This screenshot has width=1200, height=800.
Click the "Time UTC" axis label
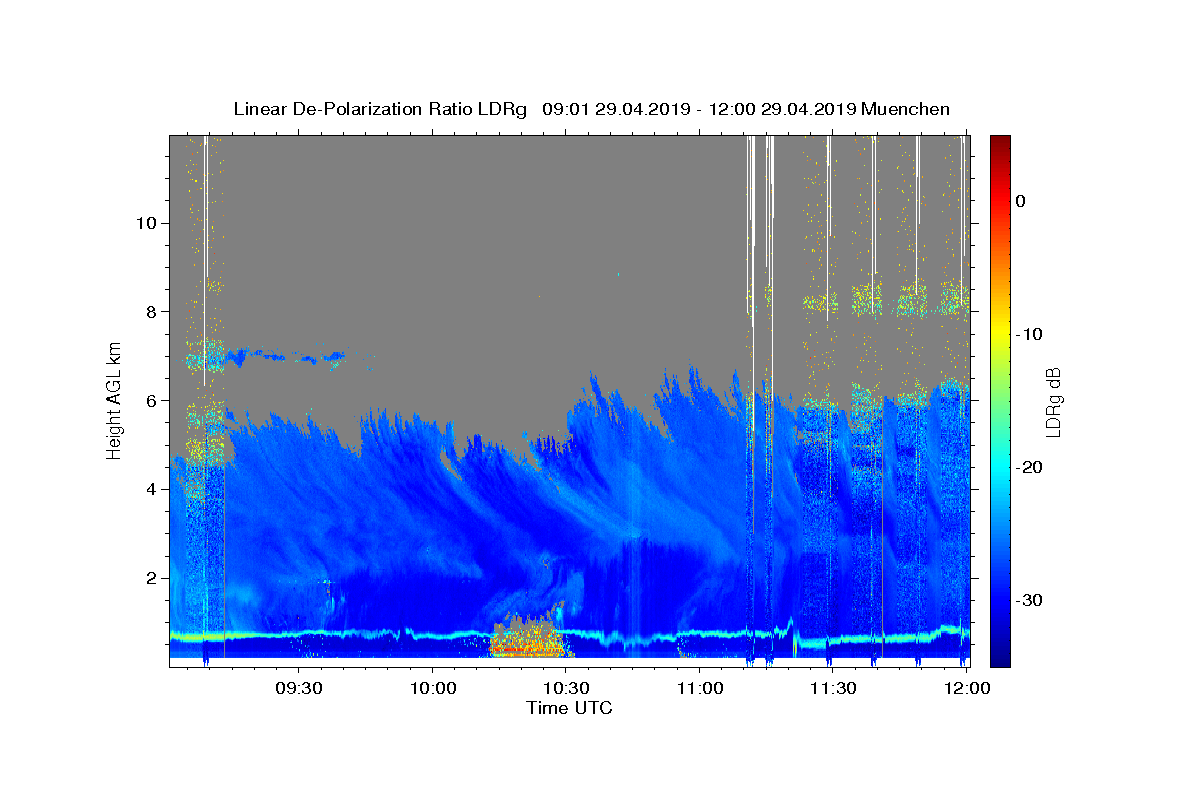point(569,708)
